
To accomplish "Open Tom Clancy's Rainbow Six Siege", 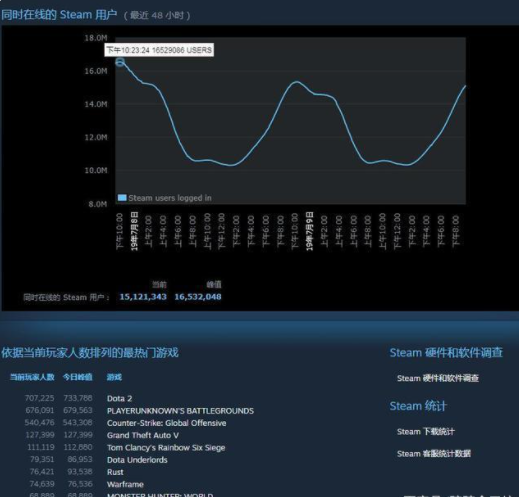I will pyautogui.click(x=166, y=448).
